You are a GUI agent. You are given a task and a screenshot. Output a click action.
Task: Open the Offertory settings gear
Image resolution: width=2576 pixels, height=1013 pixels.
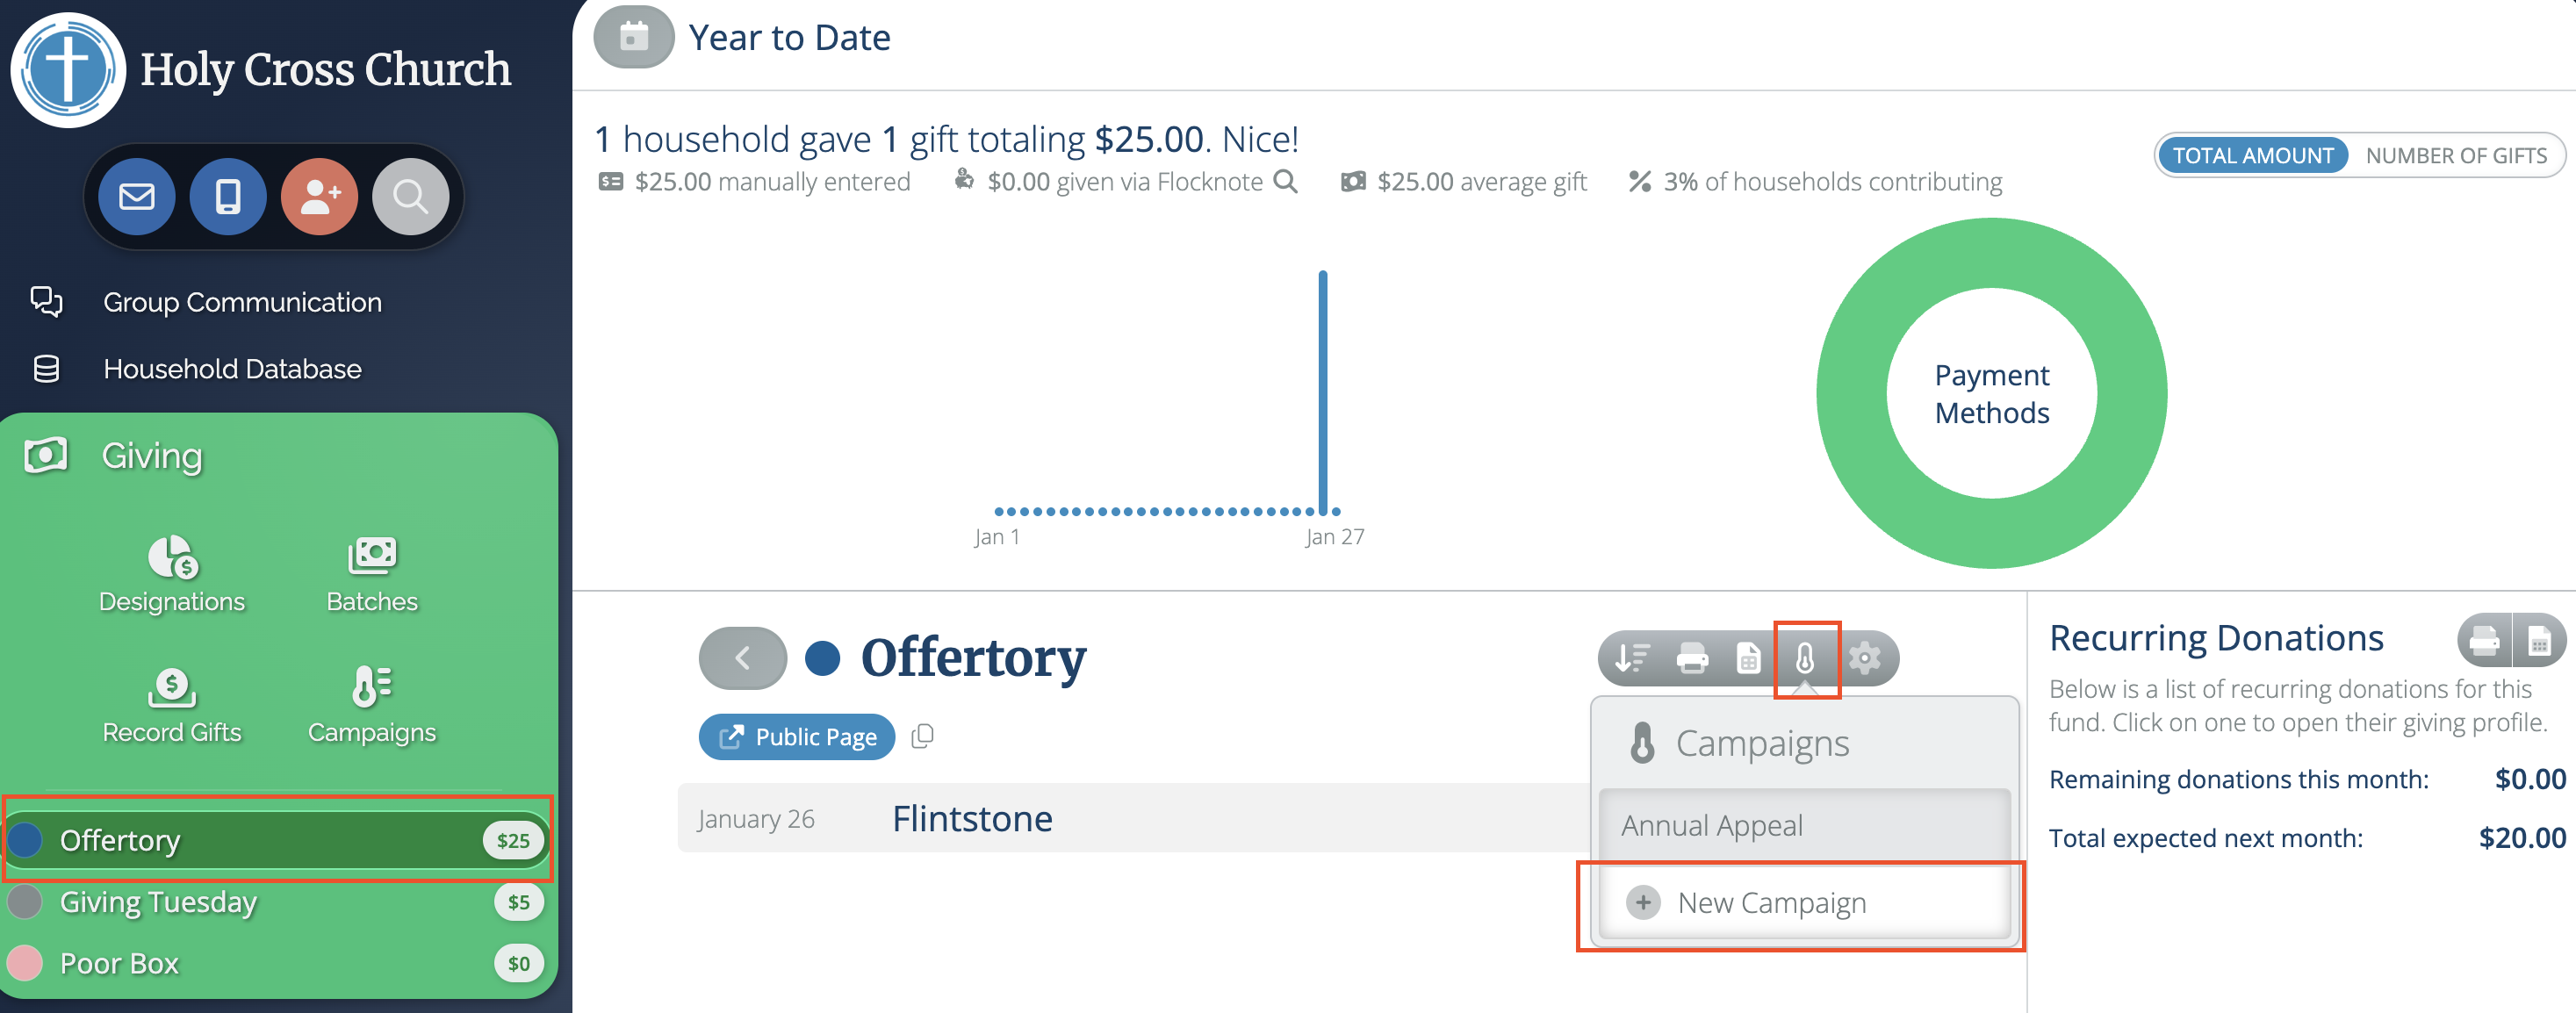pos(1864,658)
